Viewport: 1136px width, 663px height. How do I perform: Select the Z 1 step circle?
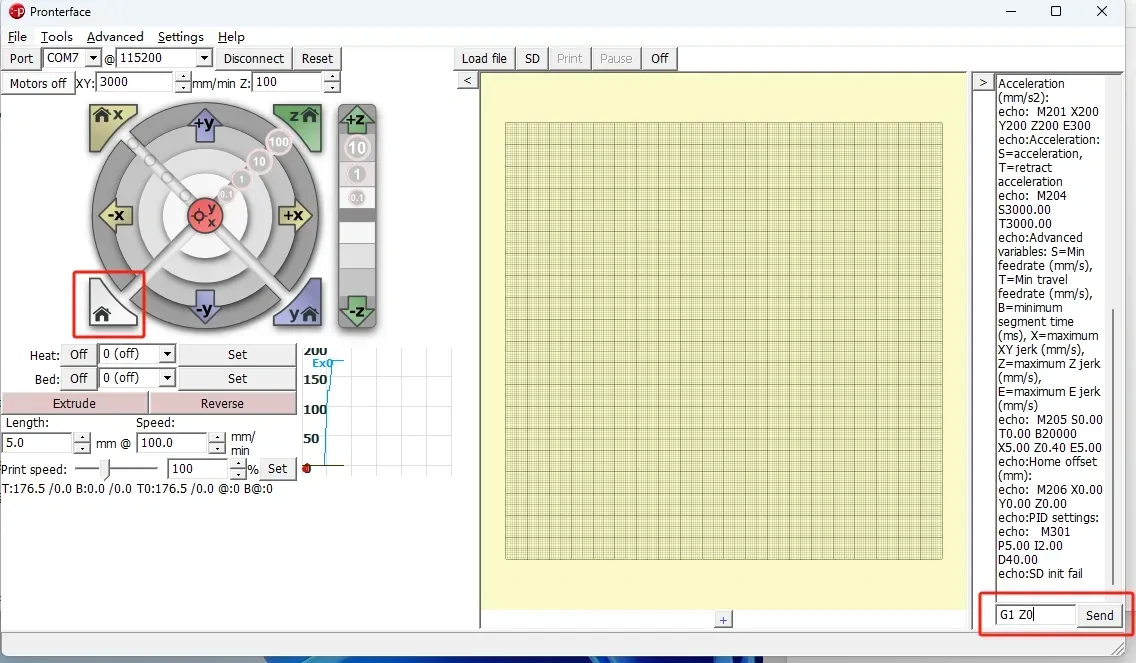[x=356, y=175]
